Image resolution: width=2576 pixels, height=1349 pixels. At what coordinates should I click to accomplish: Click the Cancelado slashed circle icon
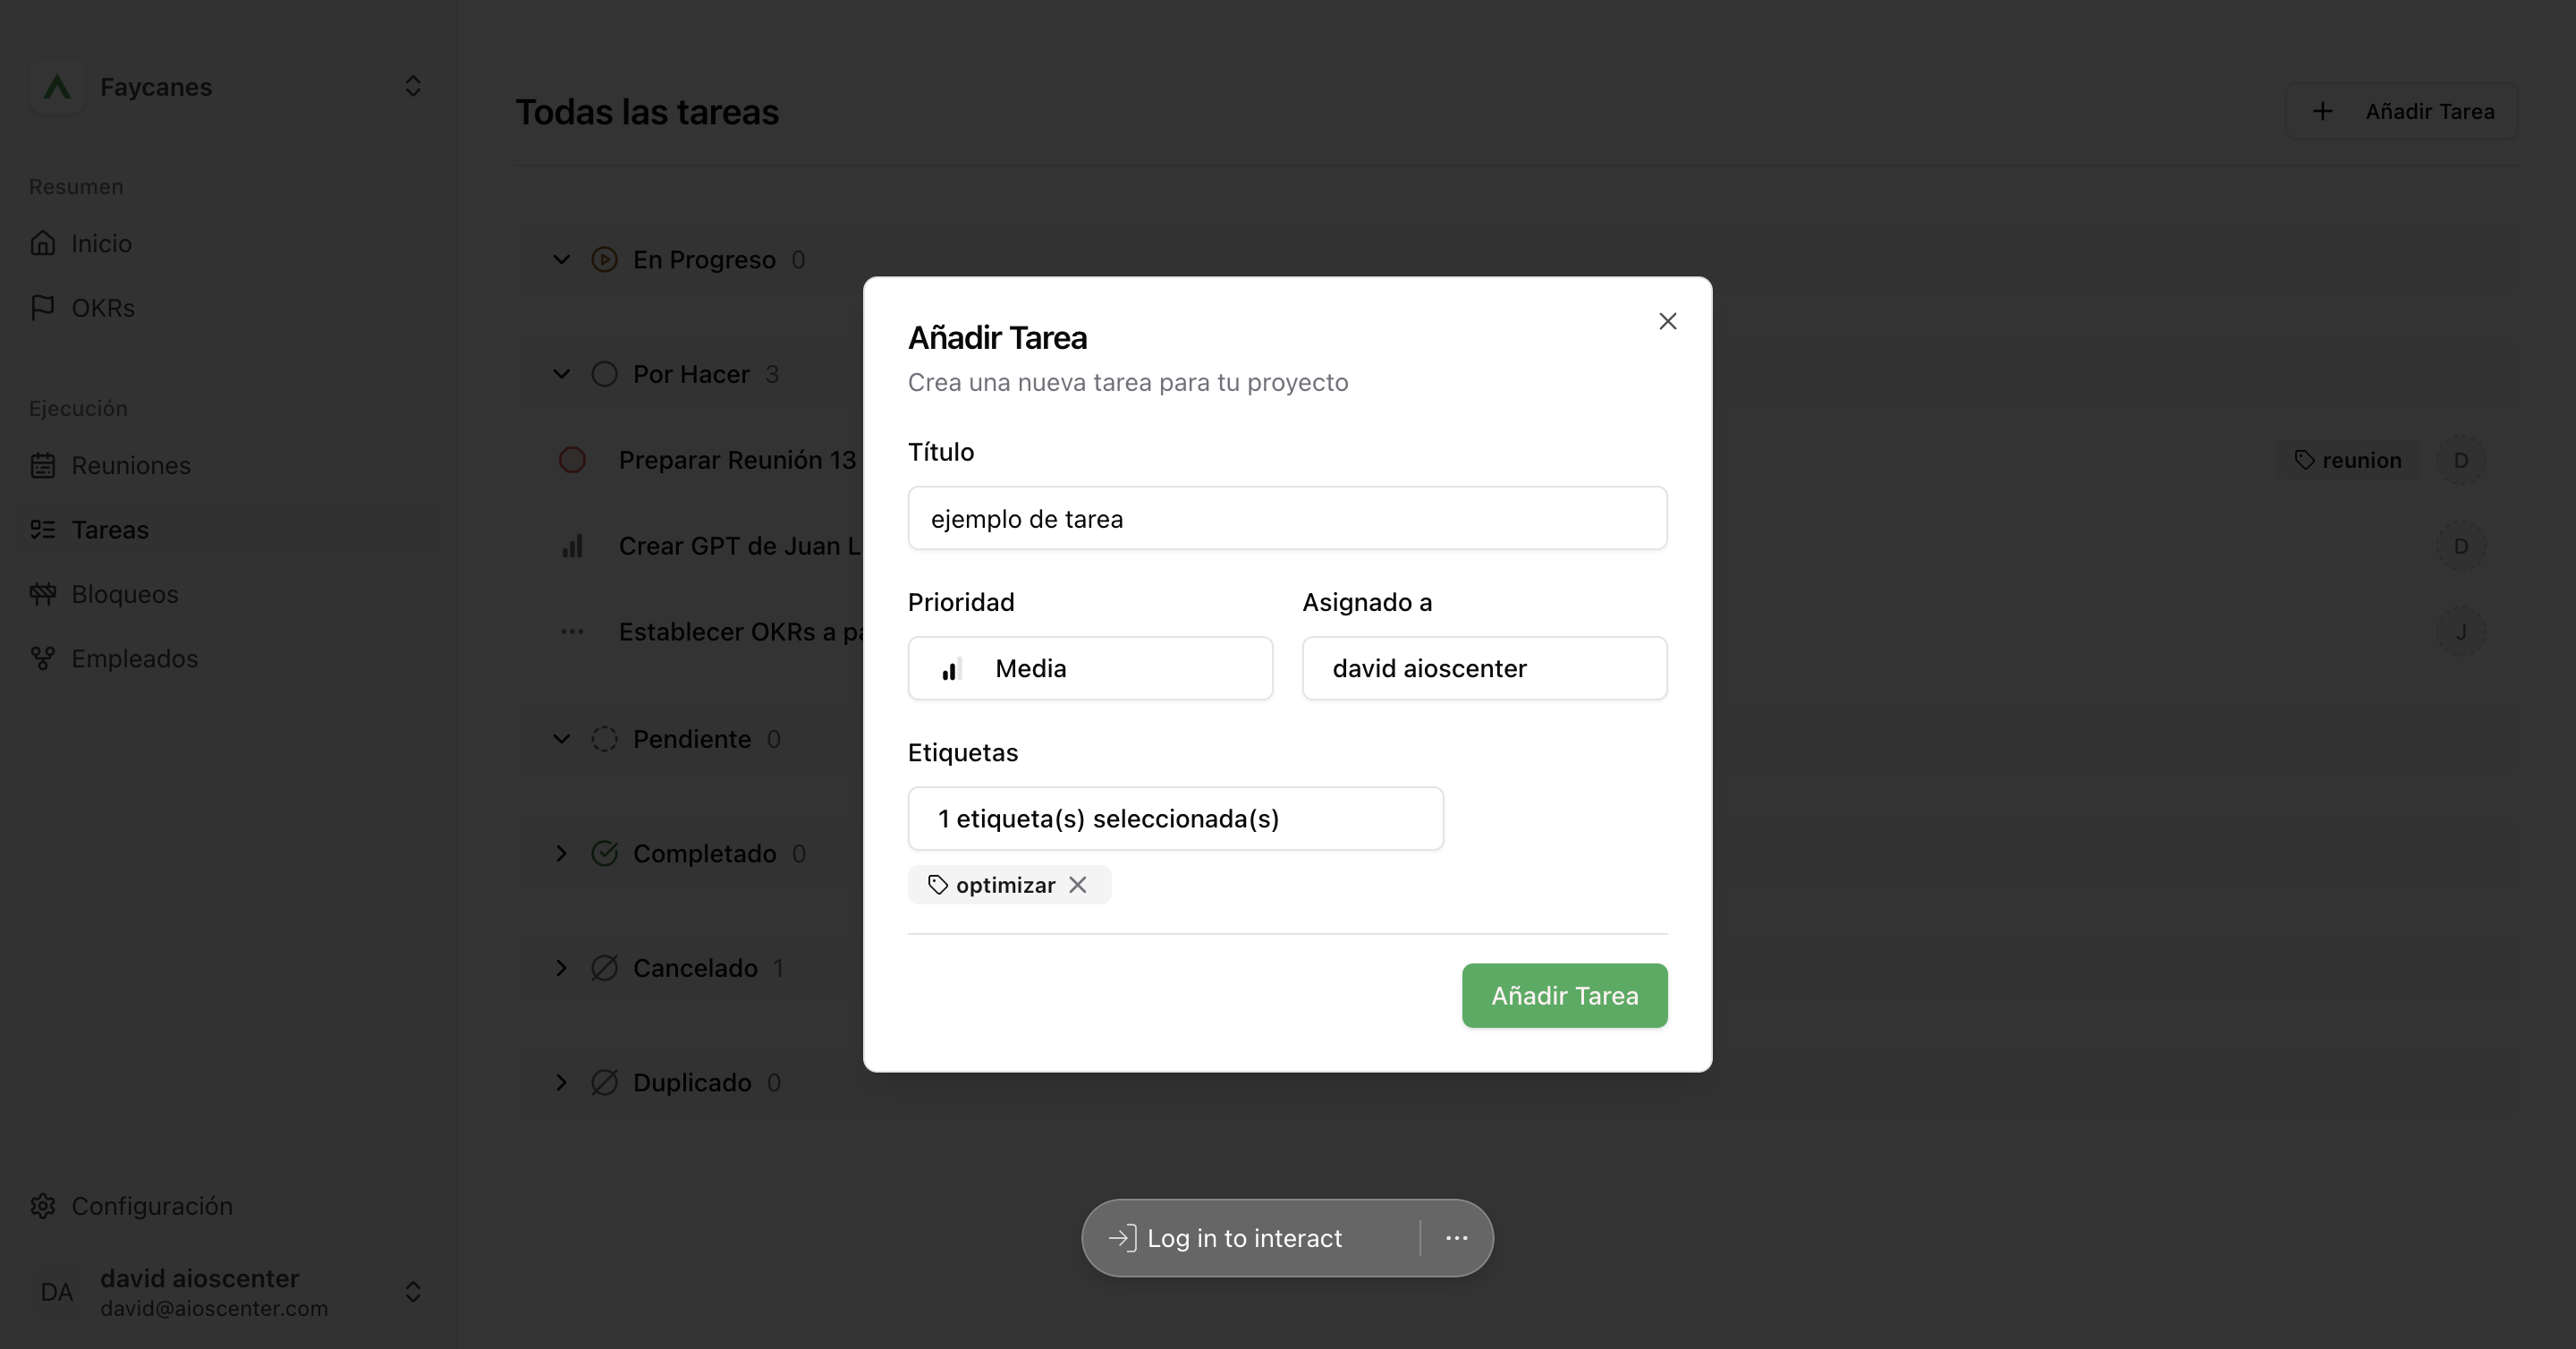pyautogui.click(x=604, y=968)
